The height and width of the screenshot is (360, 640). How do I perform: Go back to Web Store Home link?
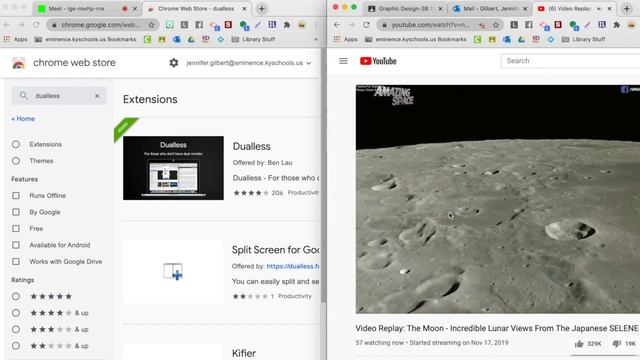click(23, 119)
